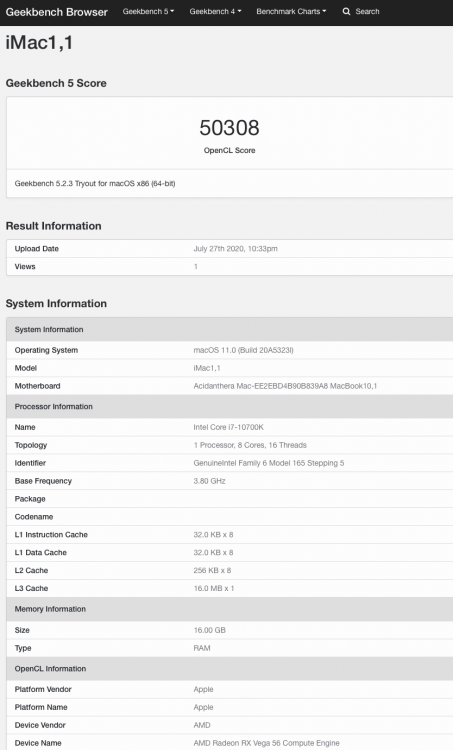Click the System Information section heading
This screenshot has height=750, width=453.
tap(56, 304)
